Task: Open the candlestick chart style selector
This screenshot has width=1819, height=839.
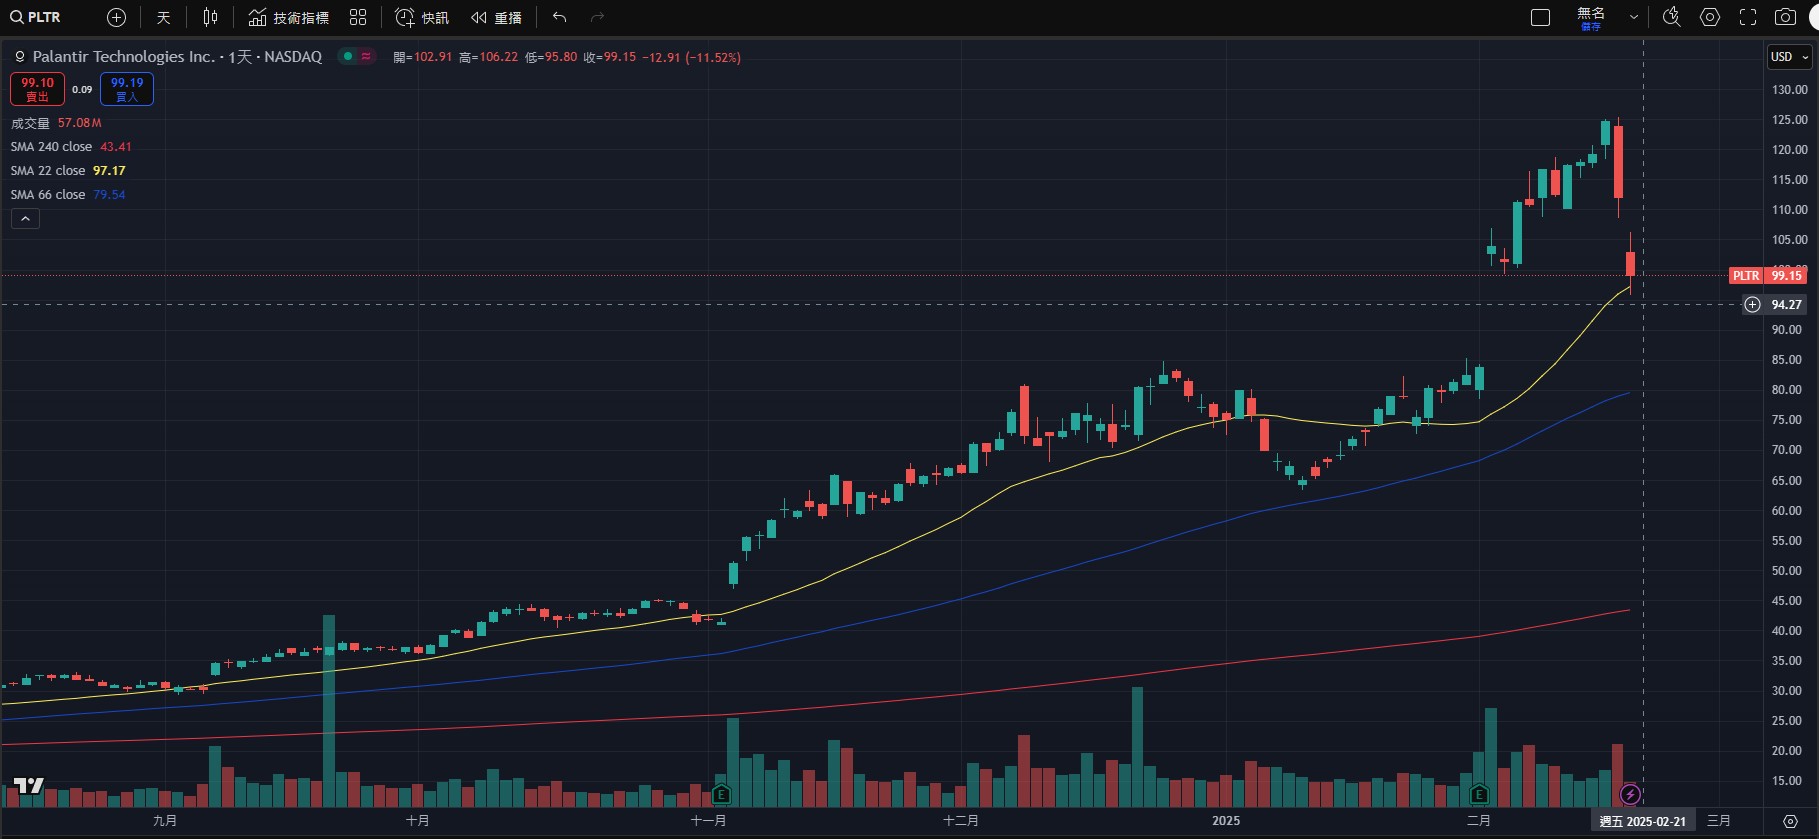Action: (x=210, y=17)
